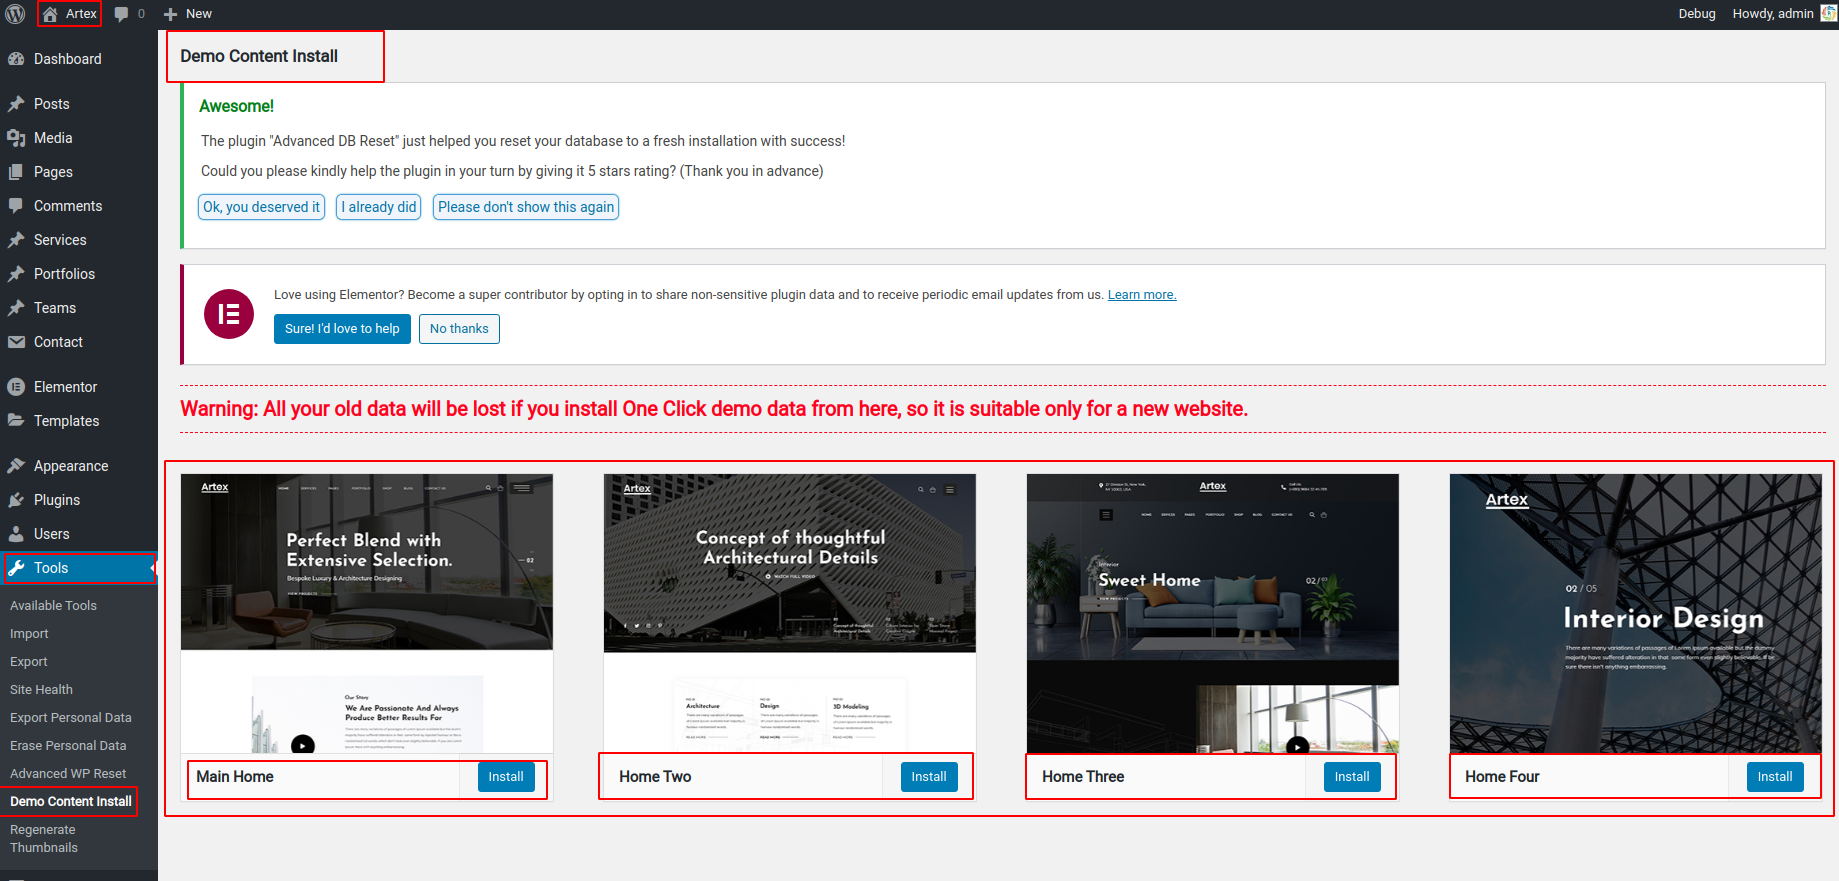Install the Home Two demo
1839x881 pixels.
point(929,777)
